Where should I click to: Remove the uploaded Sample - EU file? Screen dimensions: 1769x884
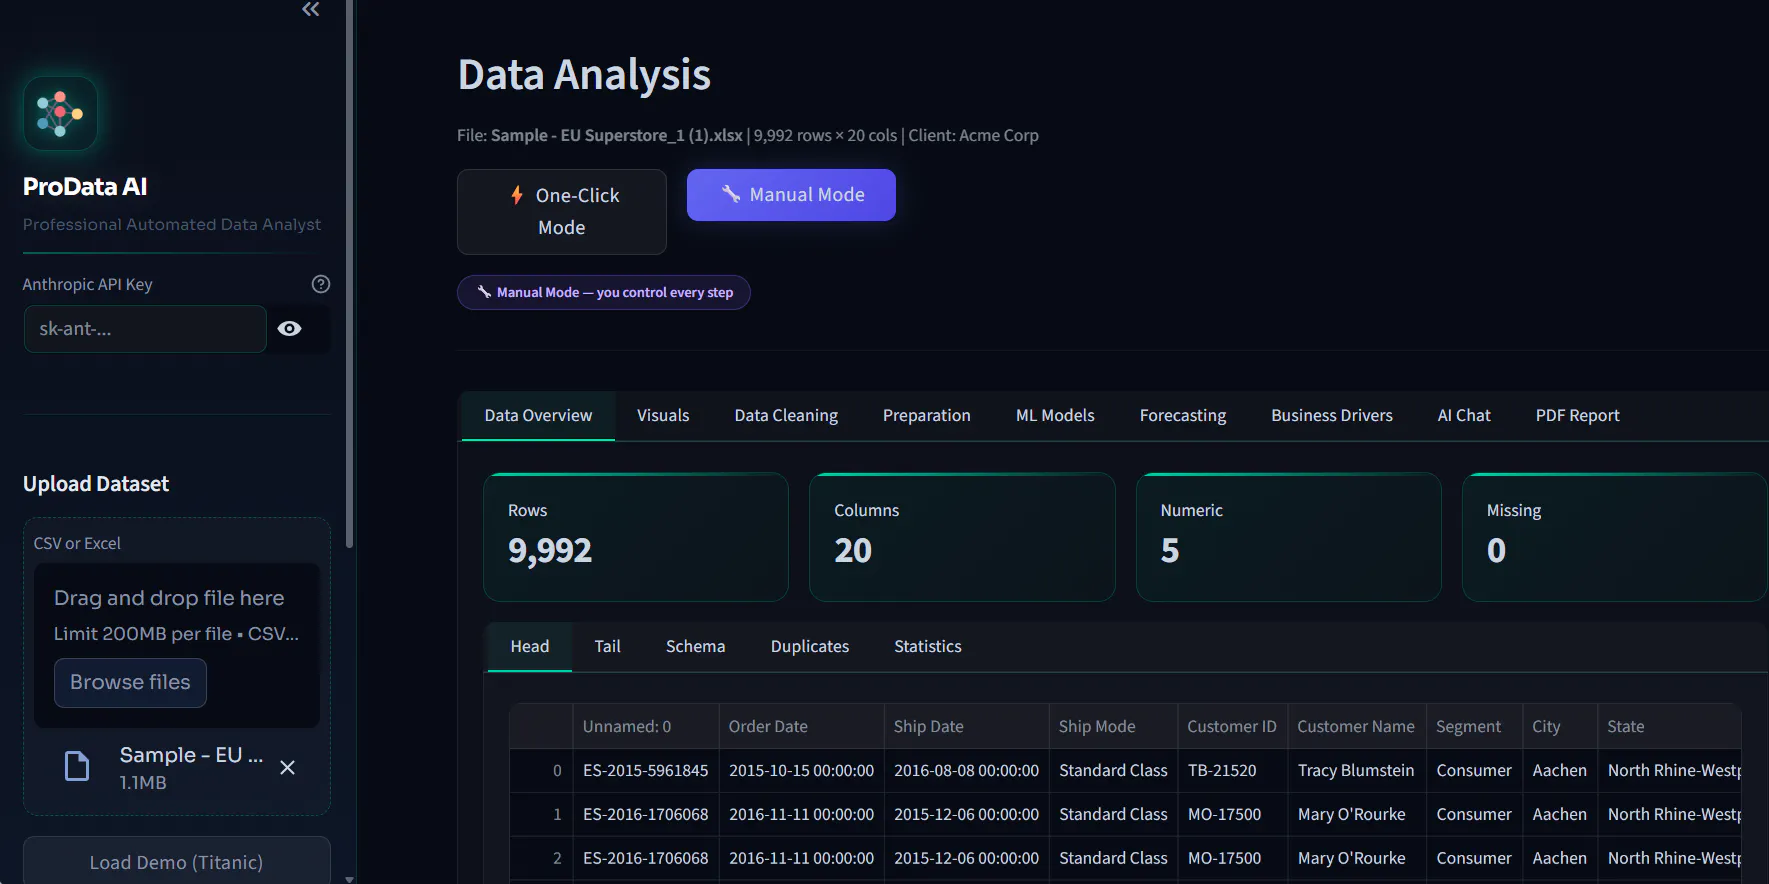[287, 767]
